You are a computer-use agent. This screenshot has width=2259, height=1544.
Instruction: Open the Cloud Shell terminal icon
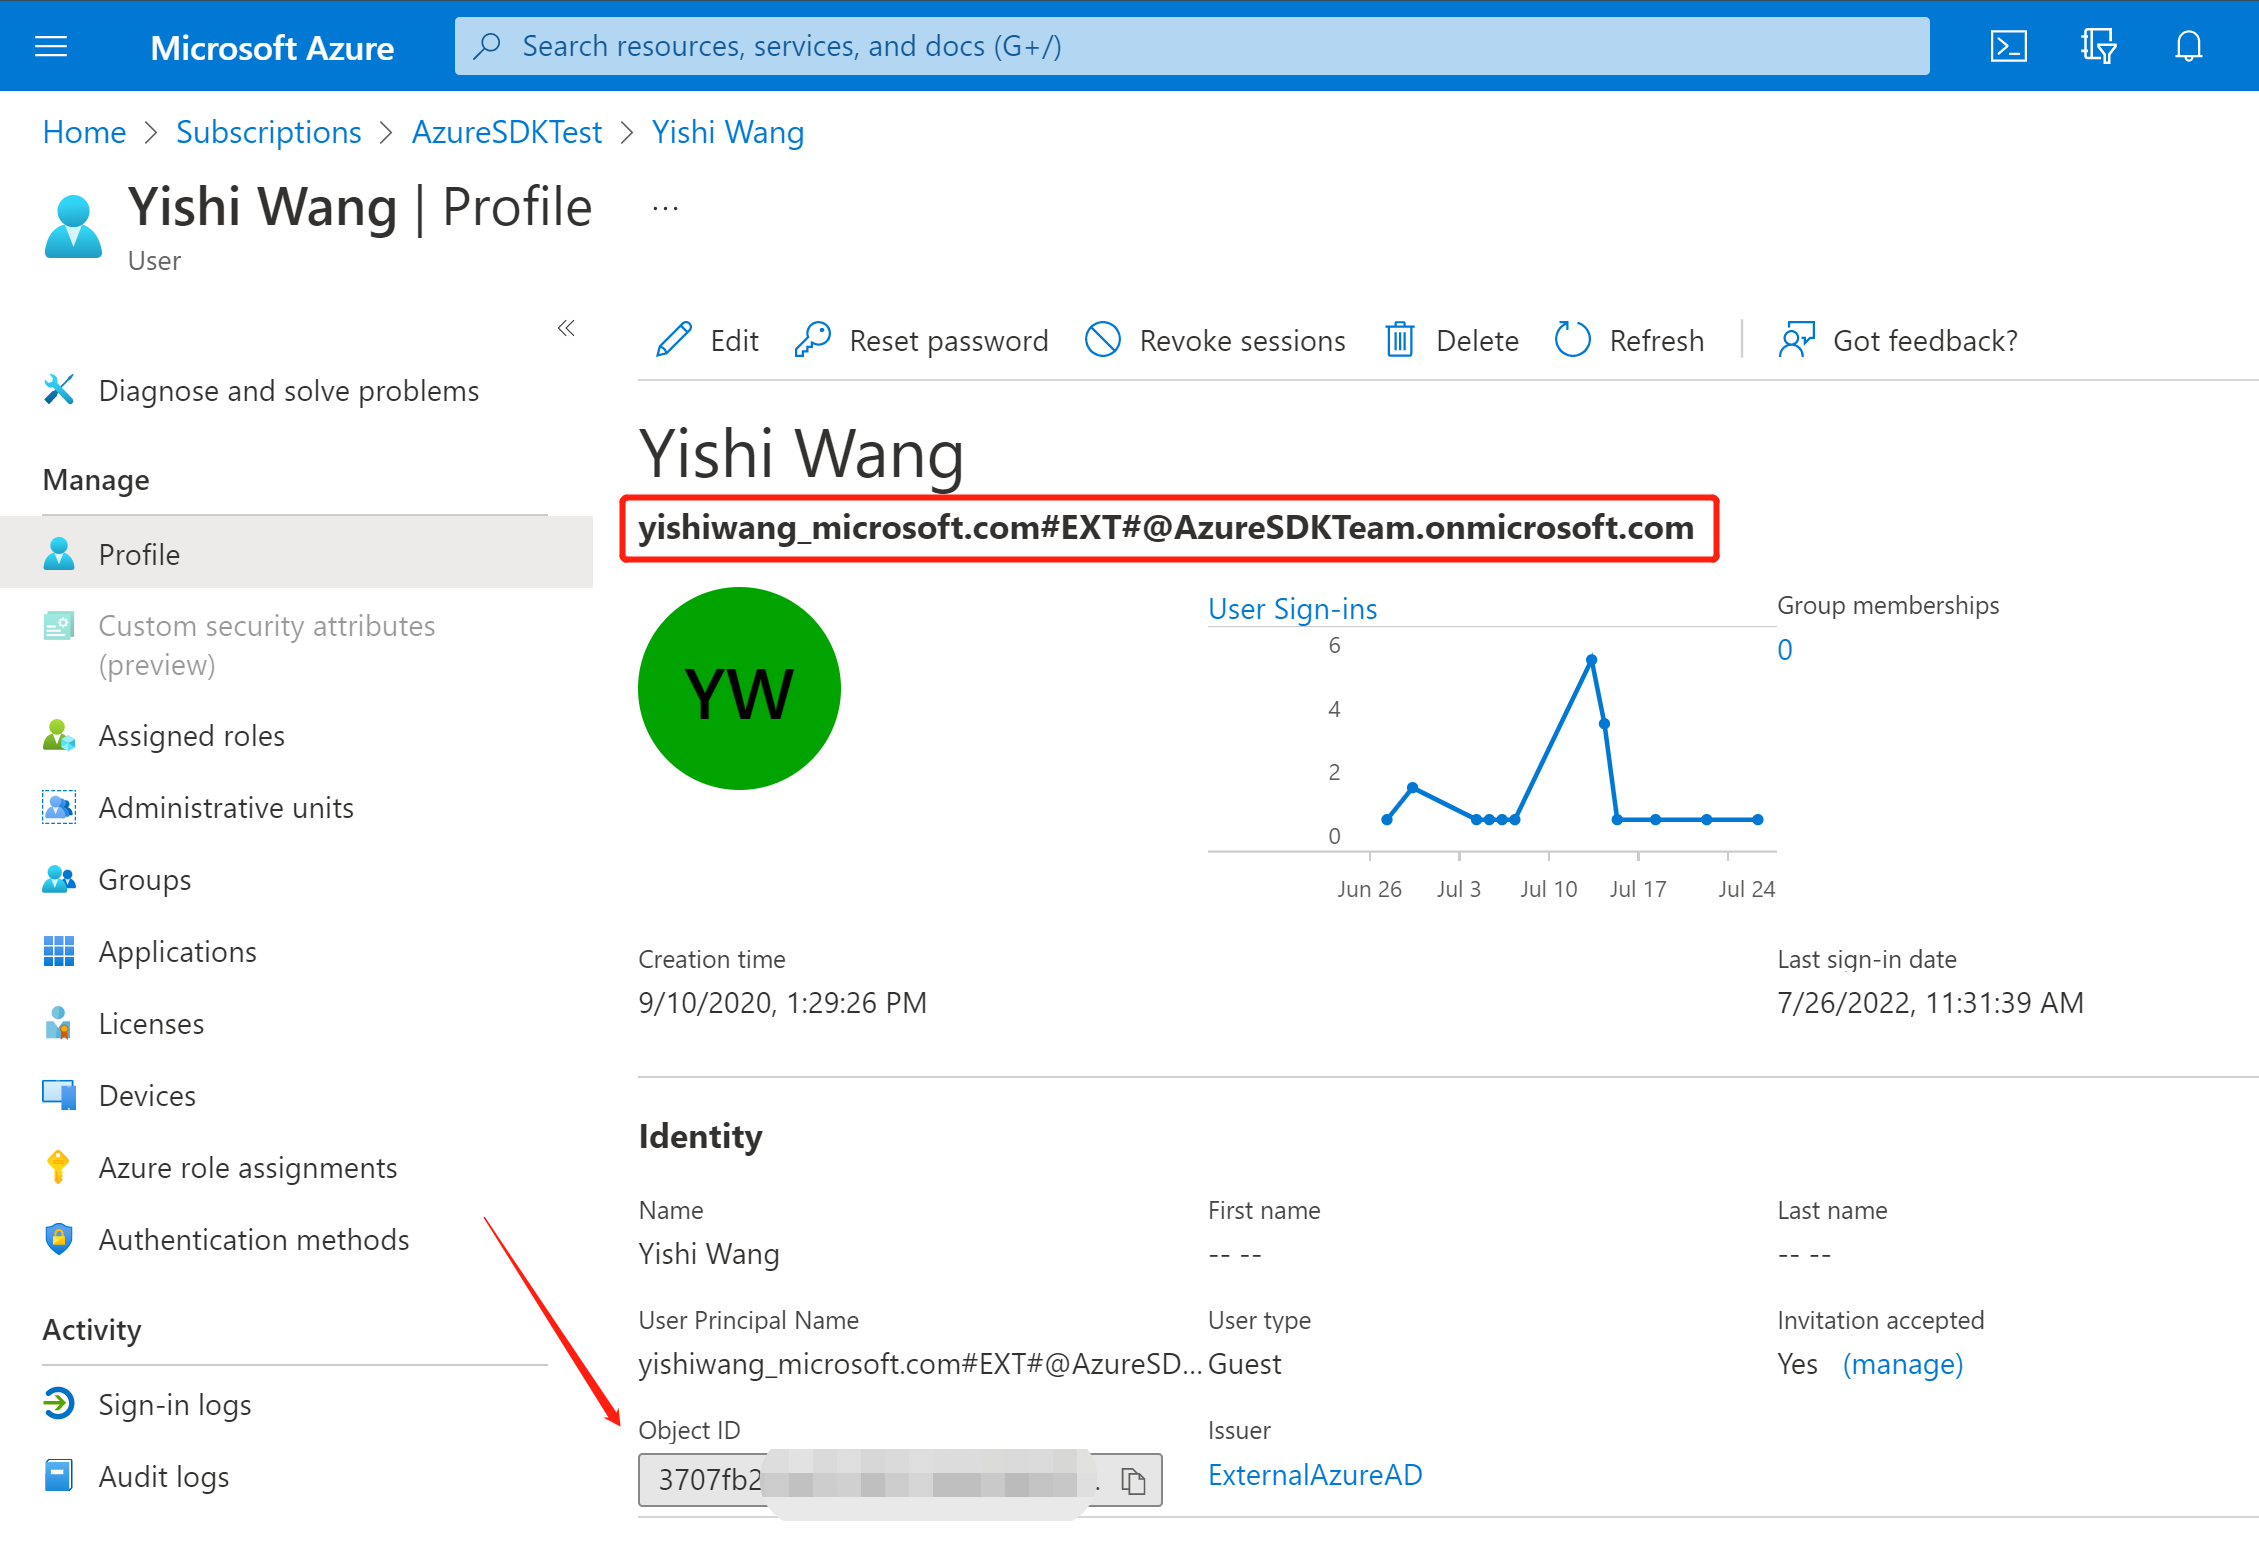(2008, 45)
